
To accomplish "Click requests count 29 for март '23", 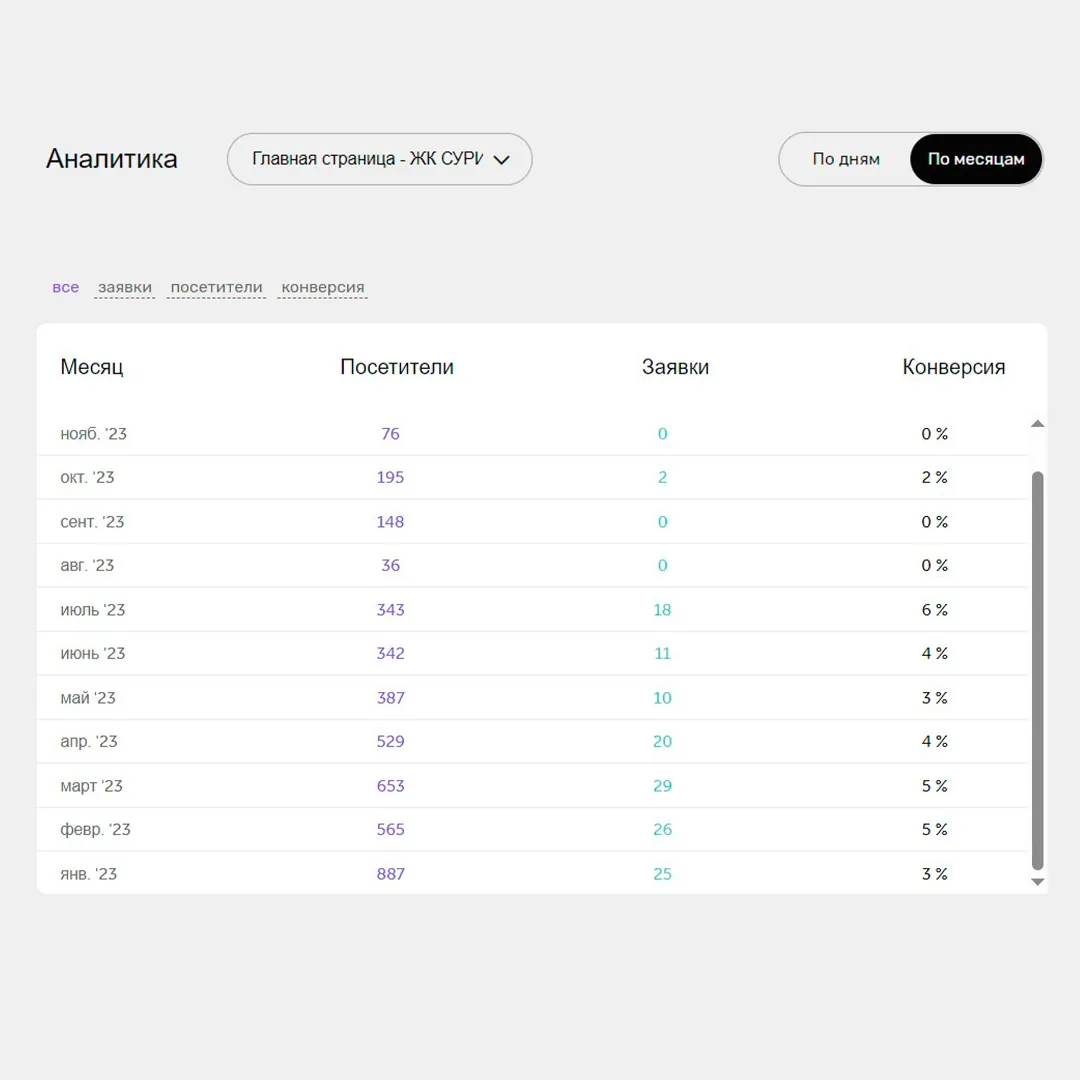I will tap(662, 786).
